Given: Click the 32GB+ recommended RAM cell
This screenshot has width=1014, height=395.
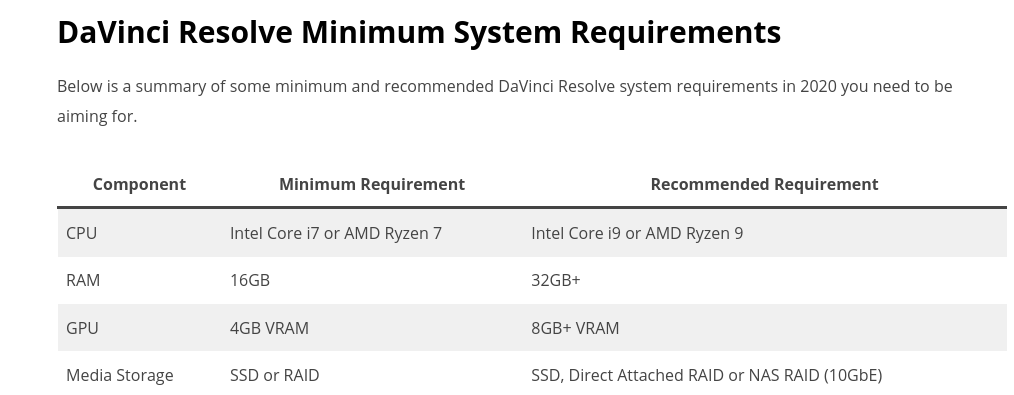Looking at the screenshot, I should coord(556,280).
